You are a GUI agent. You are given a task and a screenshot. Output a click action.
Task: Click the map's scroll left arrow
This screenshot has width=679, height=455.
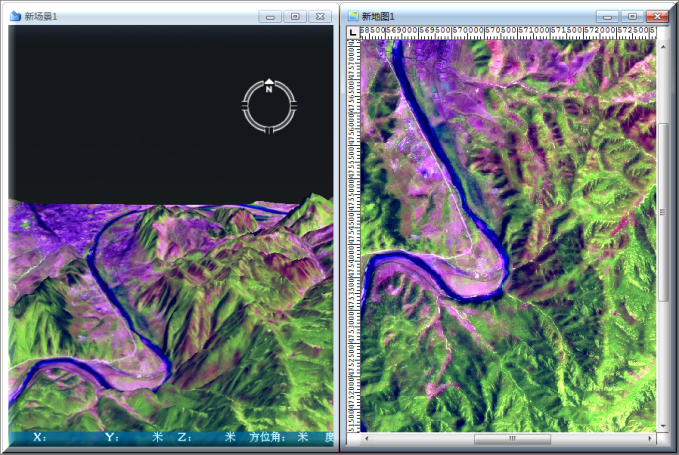(366, 439)
